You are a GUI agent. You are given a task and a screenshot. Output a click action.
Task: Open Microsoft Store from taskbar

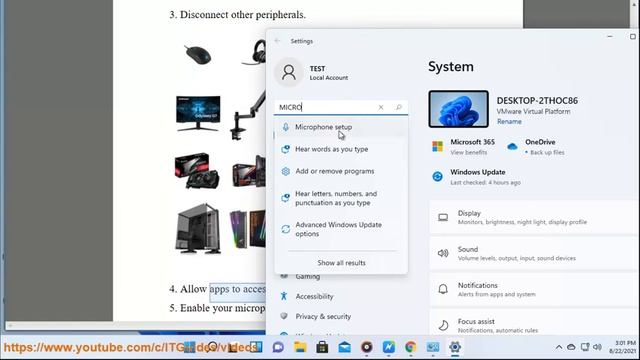point(322,347)
